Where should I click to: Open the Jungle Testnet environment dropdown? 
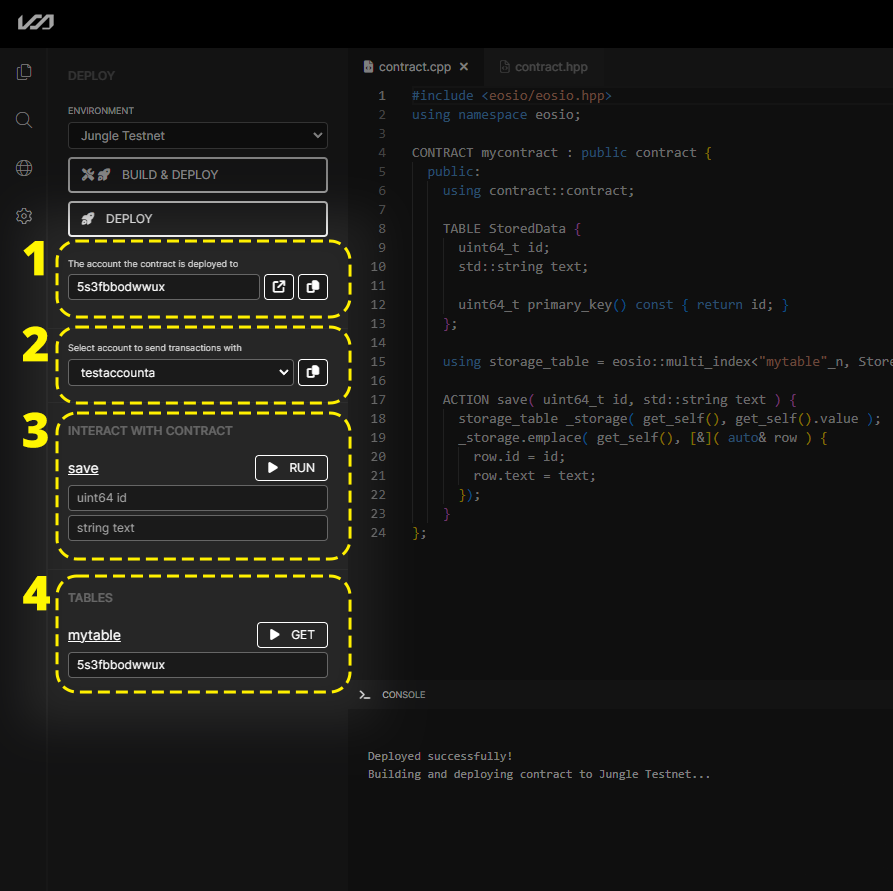click(197, 135)
